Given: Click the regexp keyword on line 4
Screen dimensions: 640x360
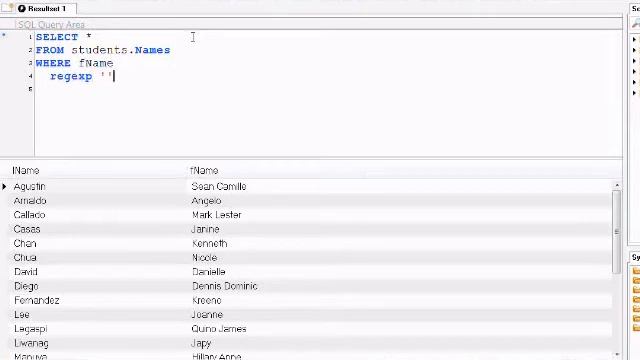Looking at the screenshot, I should pyautogui.click(x=71, y=76).
